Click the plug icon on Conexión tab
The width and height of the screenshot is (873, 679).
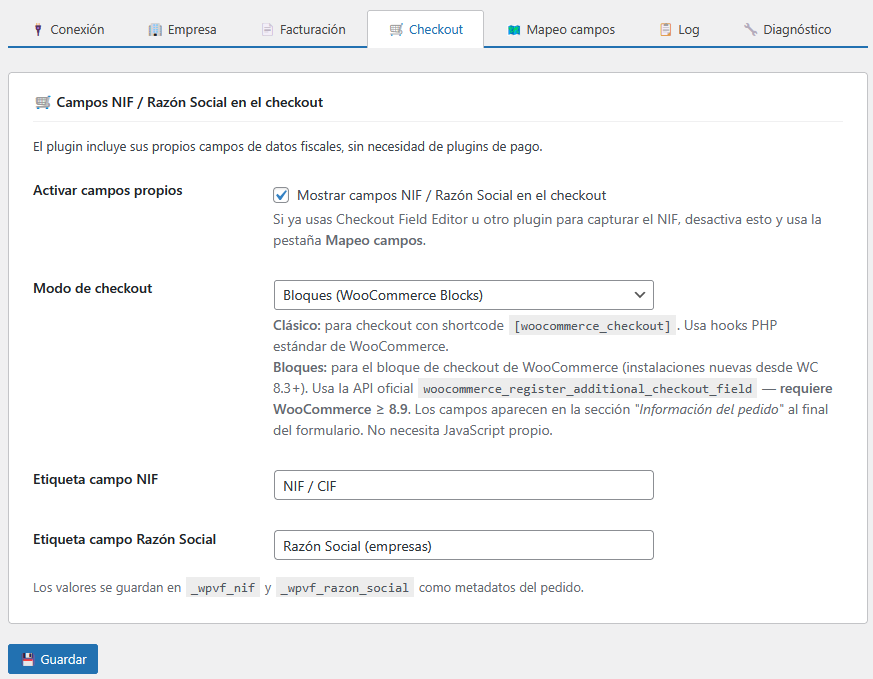(38, 30)
